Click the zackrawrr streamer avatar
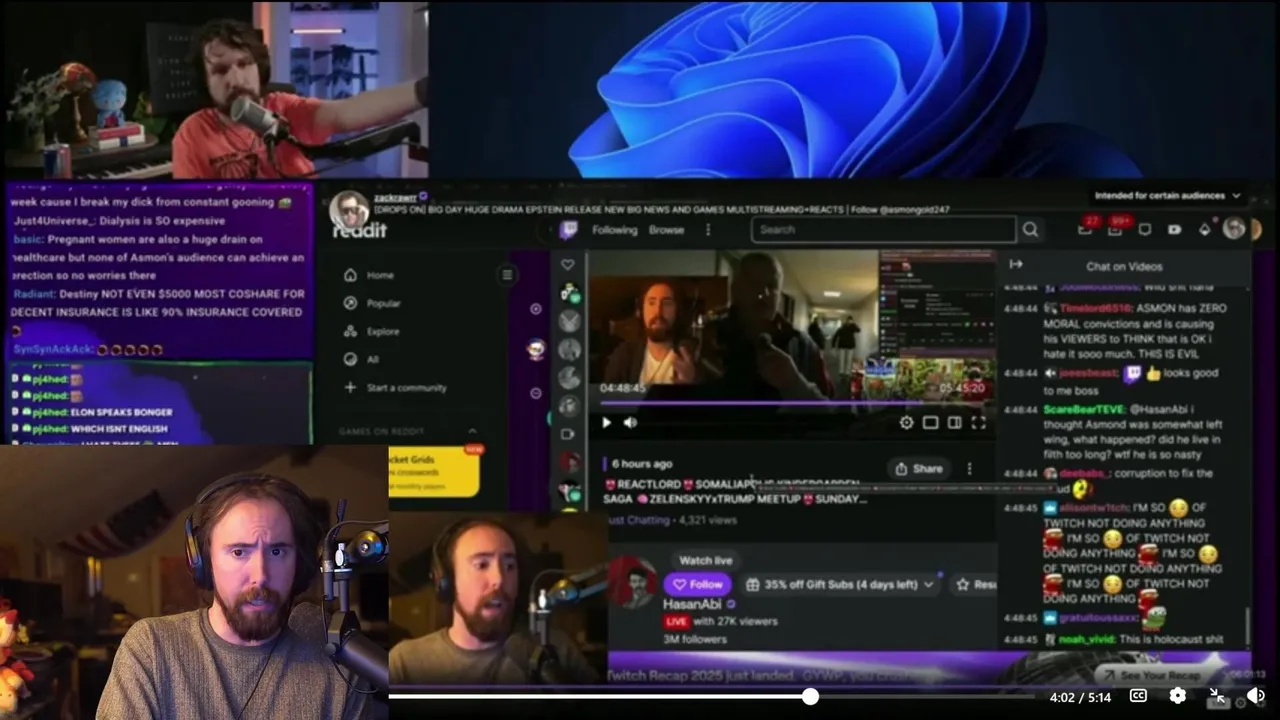The height and width of the screenshot is (720, 1280). tap(349, 209)
